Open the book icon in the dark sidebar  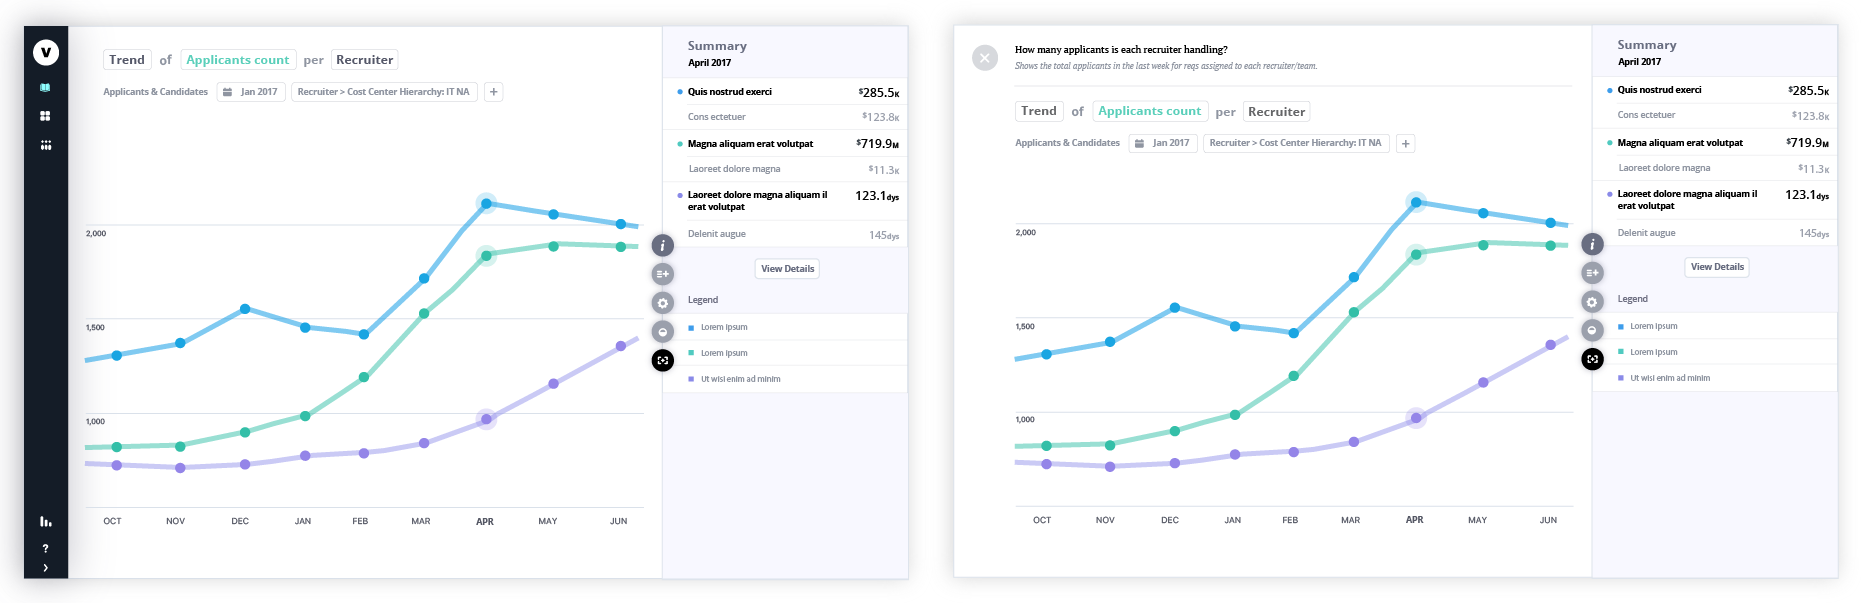coord(45,88)
